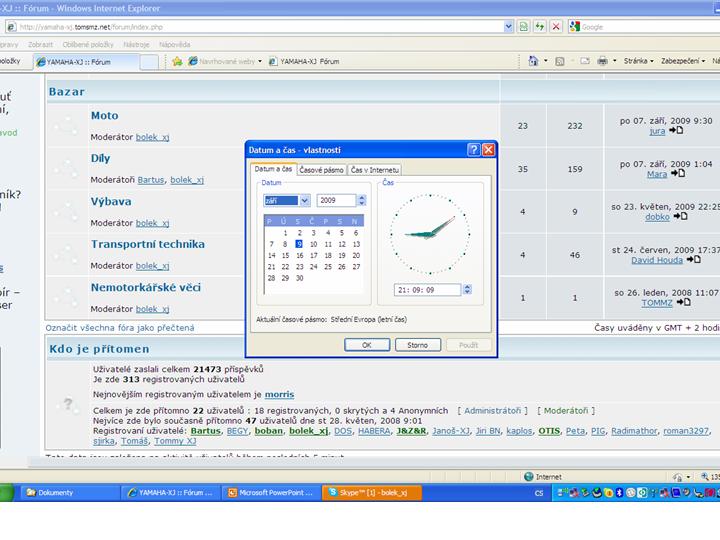Click the printer icon in command bar
The height and width of the screenshot is (540, 720).
pyautogui.click(x=602, y=61)
